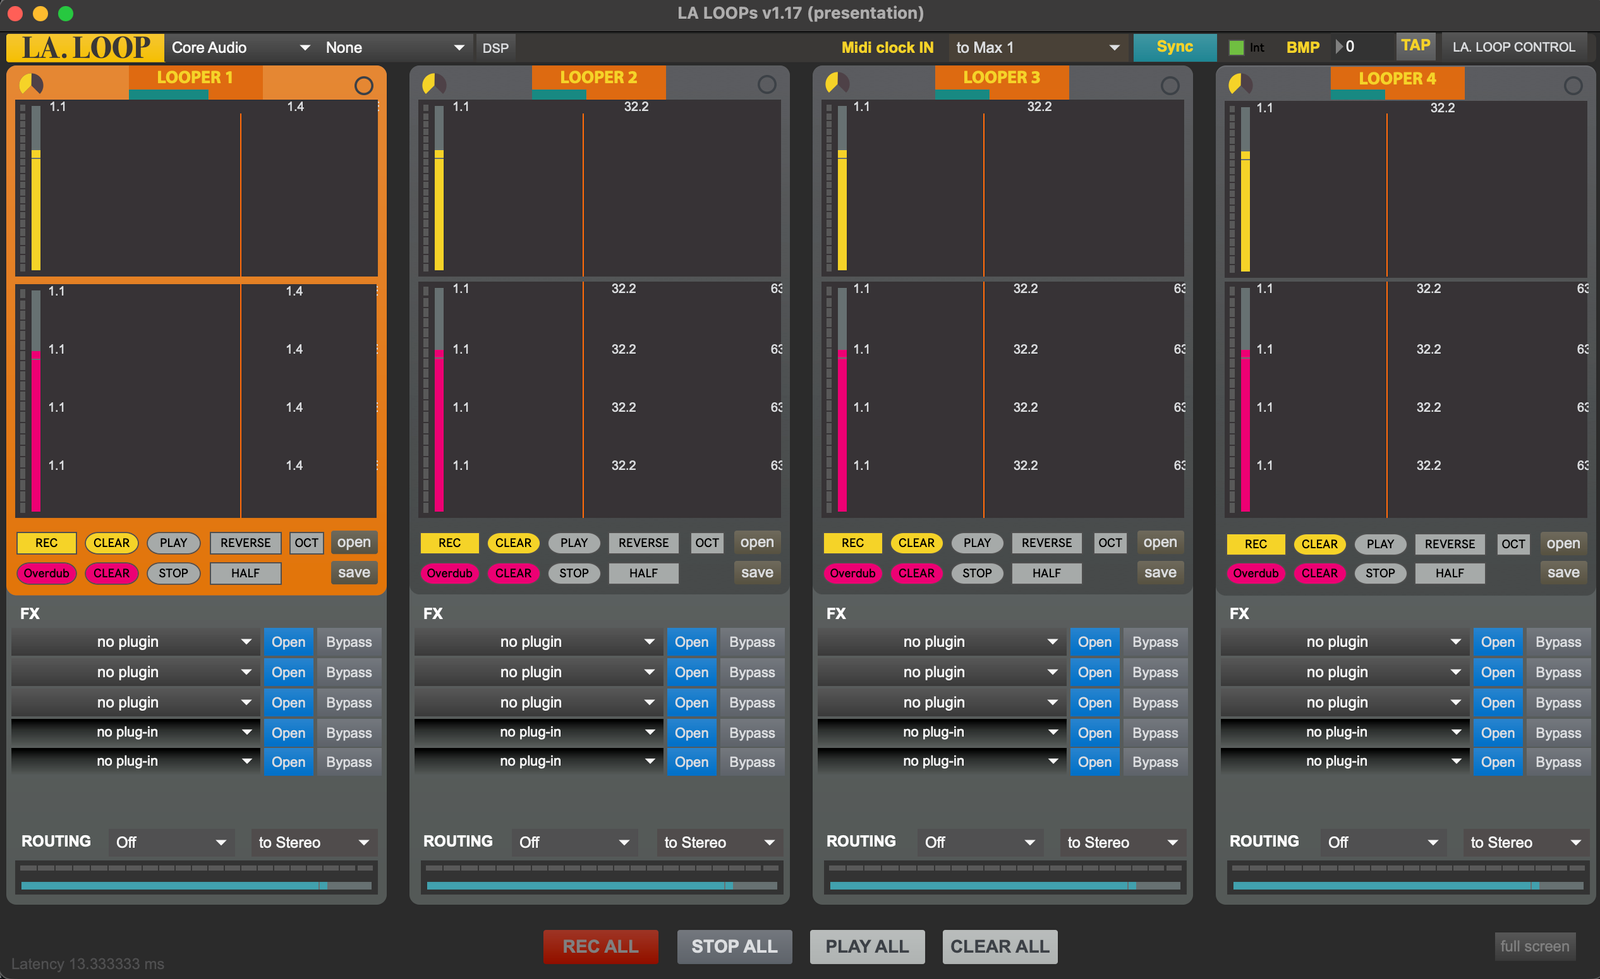Image resolution: width=1600 pixels, height=979 pixels.
Task: Open the LA. LOOP CONTROL panel
Action: click(x=1513, y=47)
